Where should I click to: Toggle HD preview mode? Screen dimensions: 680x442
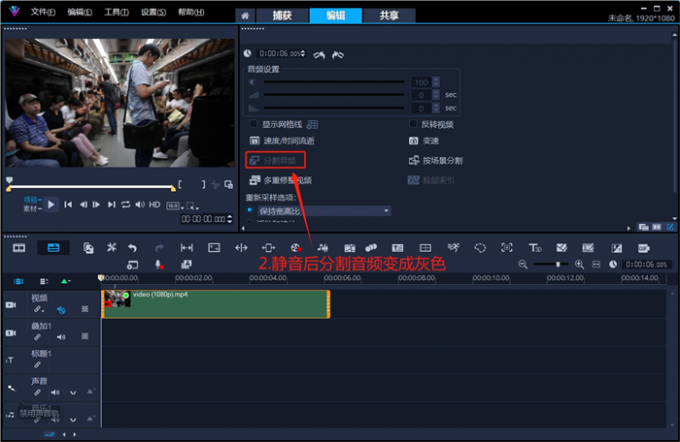click(x=155, y=204)
